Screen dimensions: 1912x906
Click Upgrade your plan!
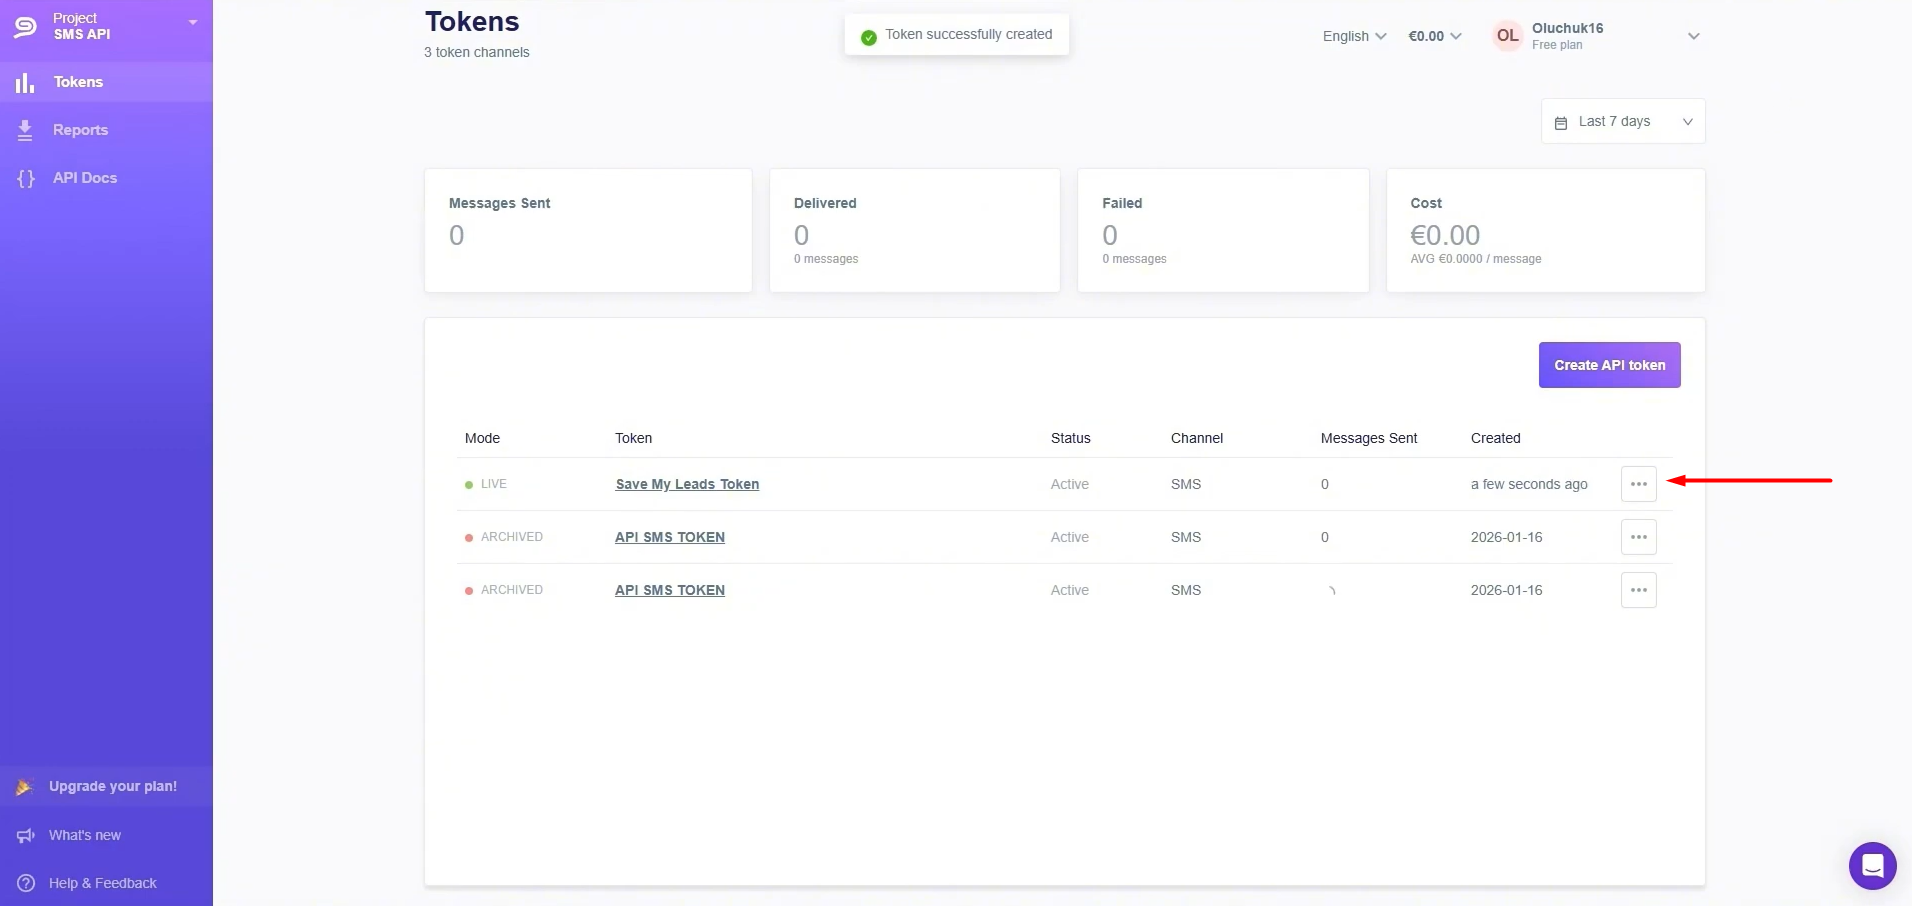point(106,786)
